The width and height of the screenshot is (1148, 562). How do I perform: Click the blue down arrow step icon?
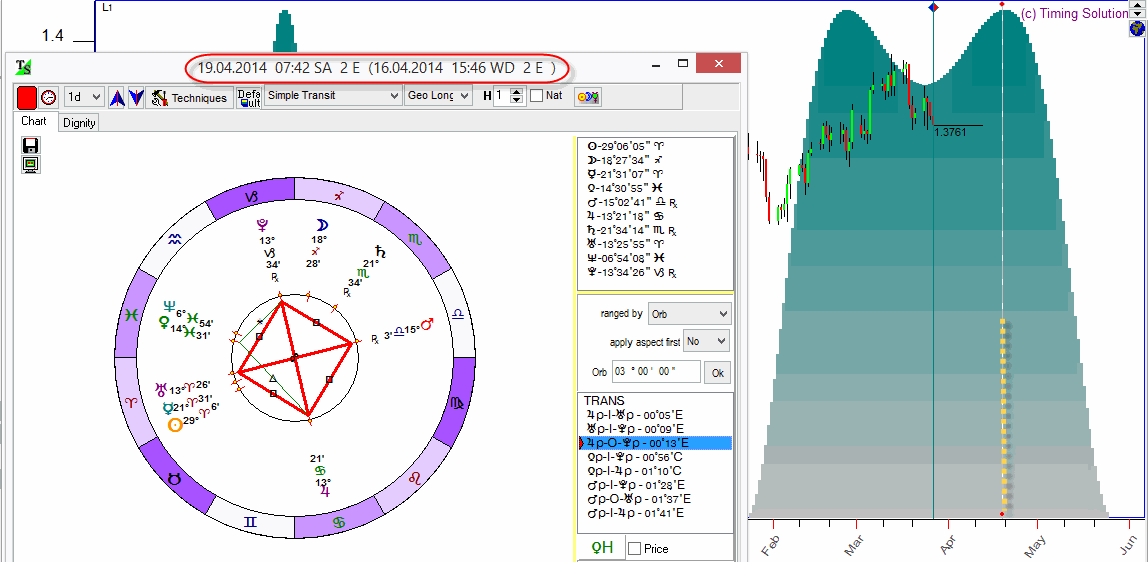coord(136,97)
